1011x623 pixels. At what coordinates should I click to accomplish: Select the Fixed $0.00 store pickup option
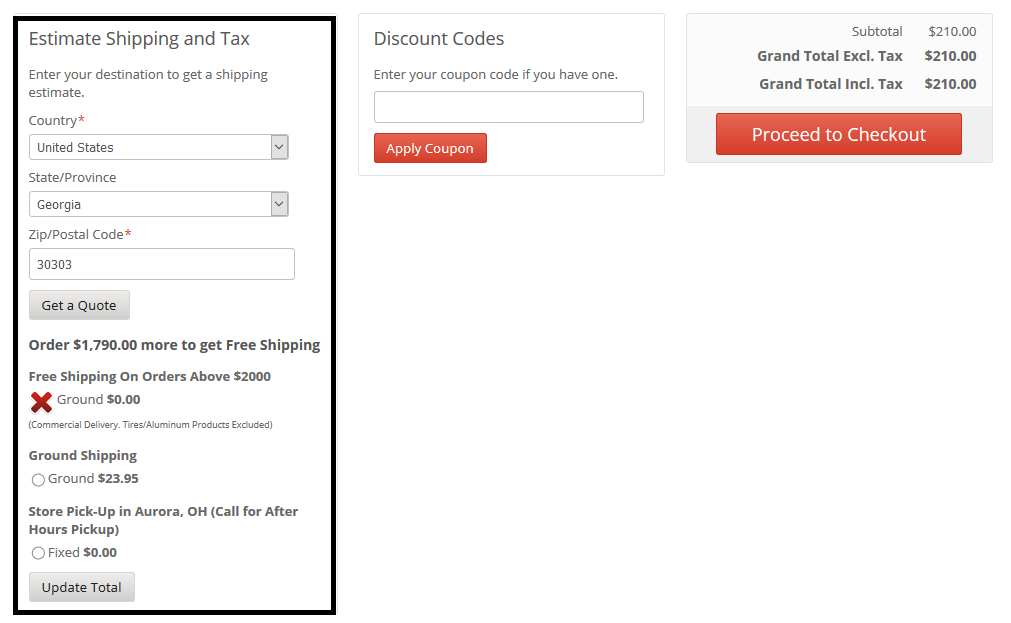click(37, 552)
